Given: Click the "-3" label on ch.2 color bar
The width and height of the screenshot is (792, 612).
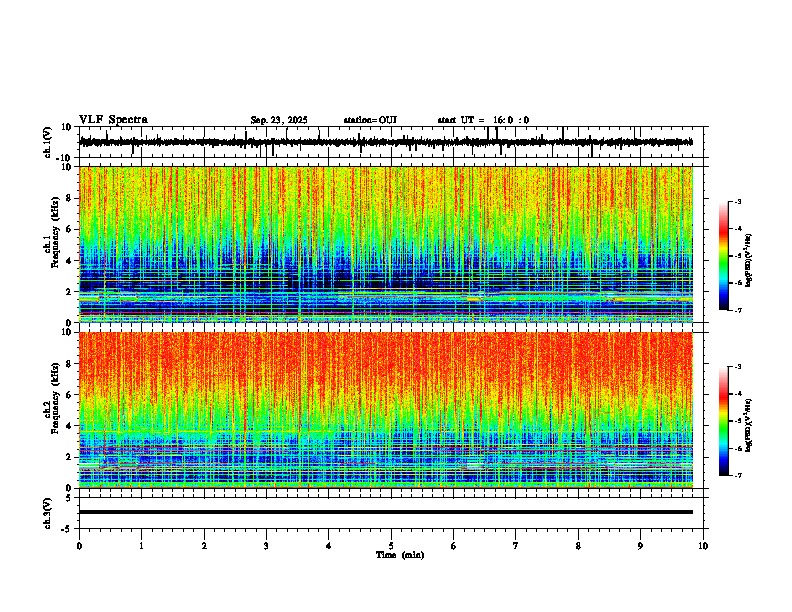Looking at the screenshot, I should point(737,367).
